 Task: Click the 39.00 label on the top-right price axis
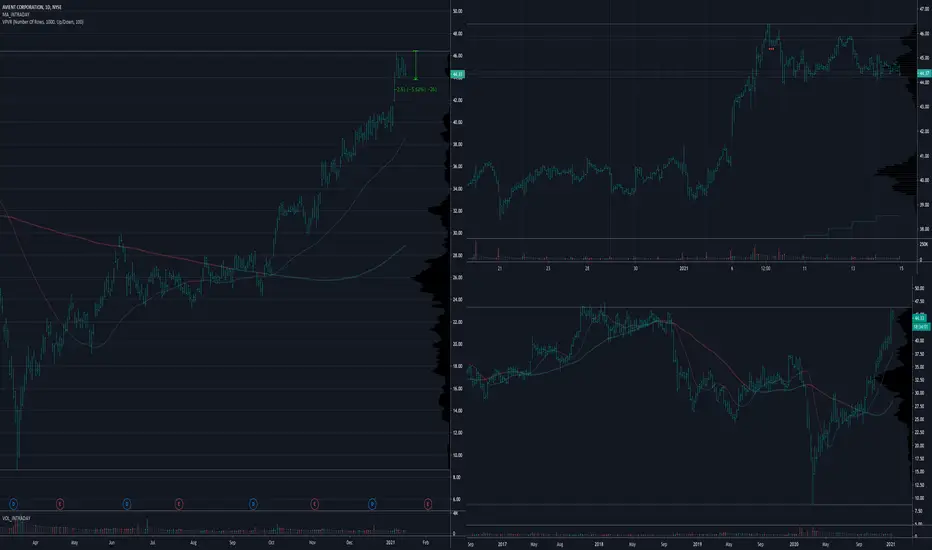[x=924, y=205]
